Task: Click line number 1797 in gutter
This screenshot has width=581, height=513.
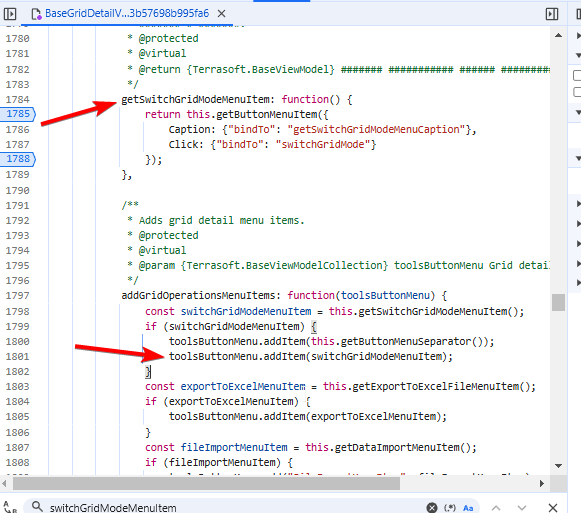Action: 17,296
